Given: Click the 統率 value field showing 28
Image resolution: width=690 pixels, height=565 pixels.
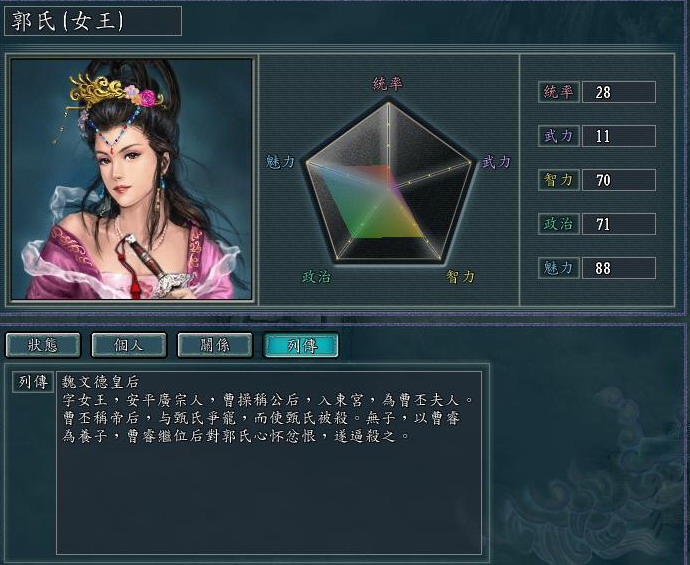Looking at the screenshot, I should click(x=619, y=92).
